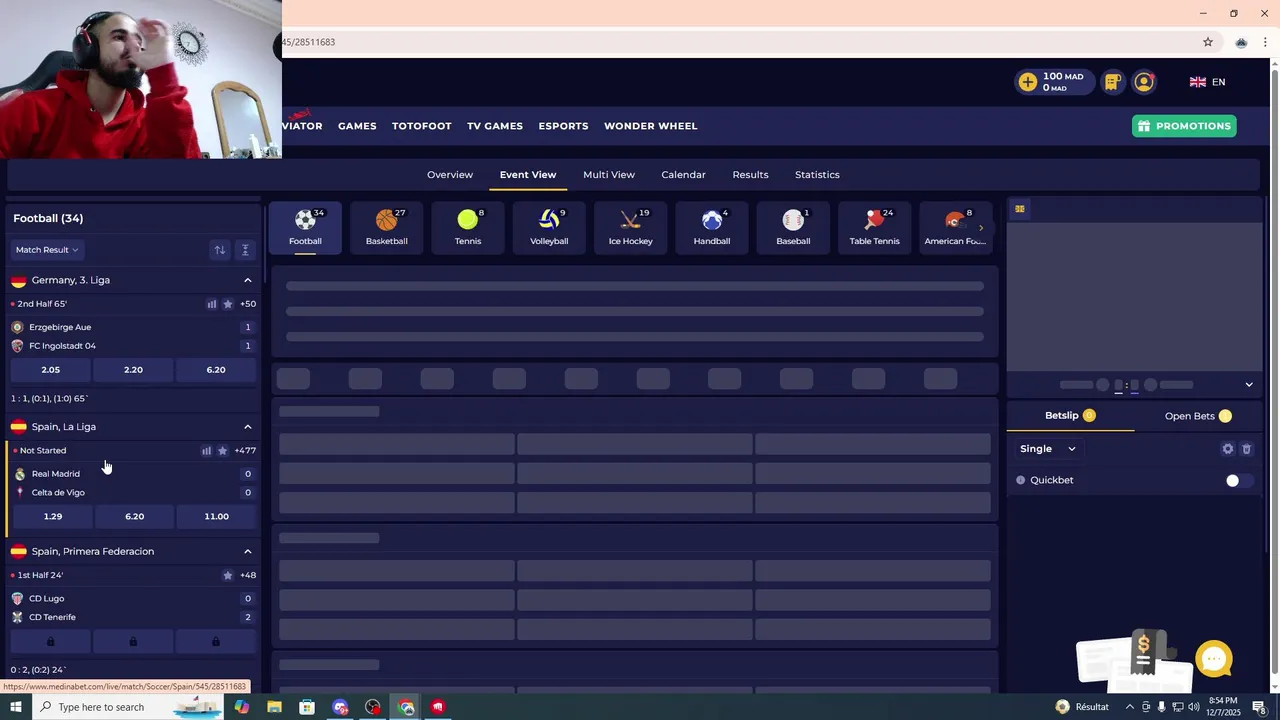Open the live chat bubble
The image size is (1280, 720).
coord(1214,659)
